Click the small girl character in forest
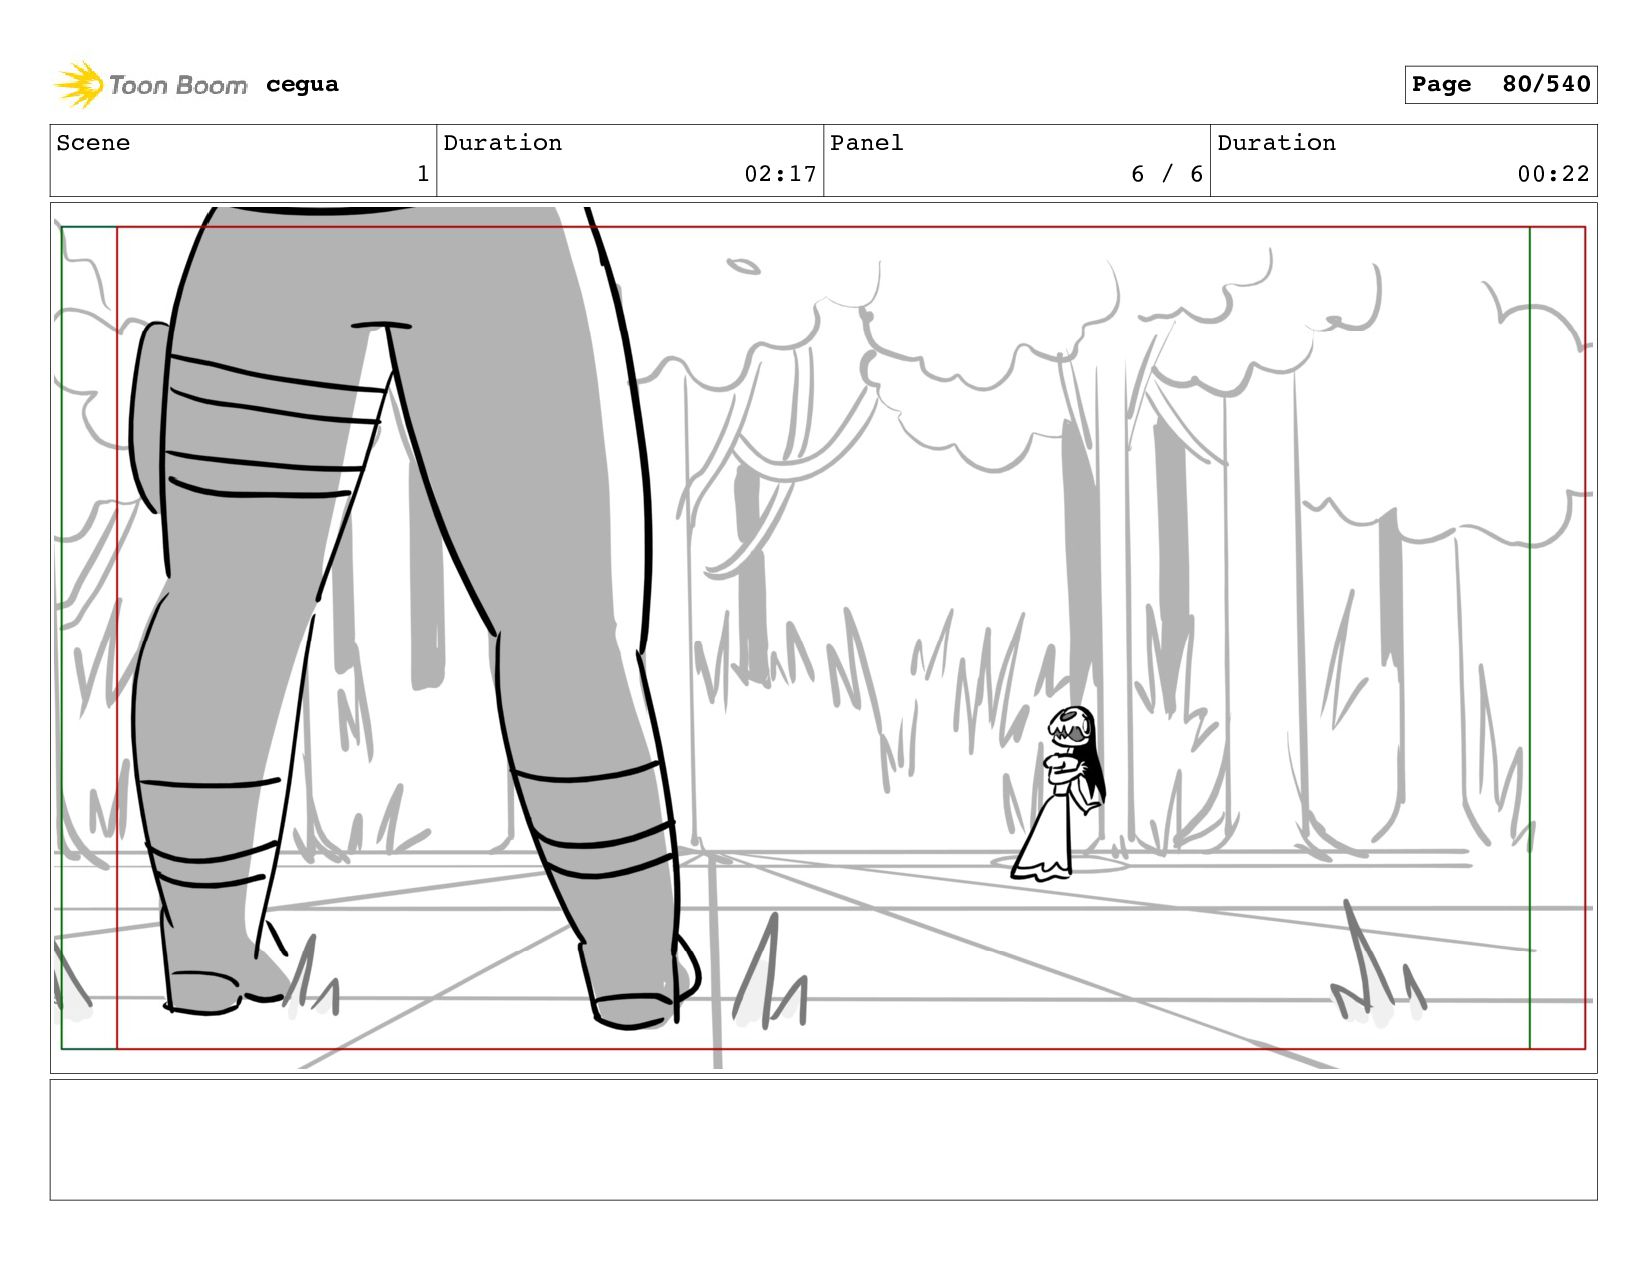The height and width of the screenshot is (1275, 1650). click(1058, 794)
